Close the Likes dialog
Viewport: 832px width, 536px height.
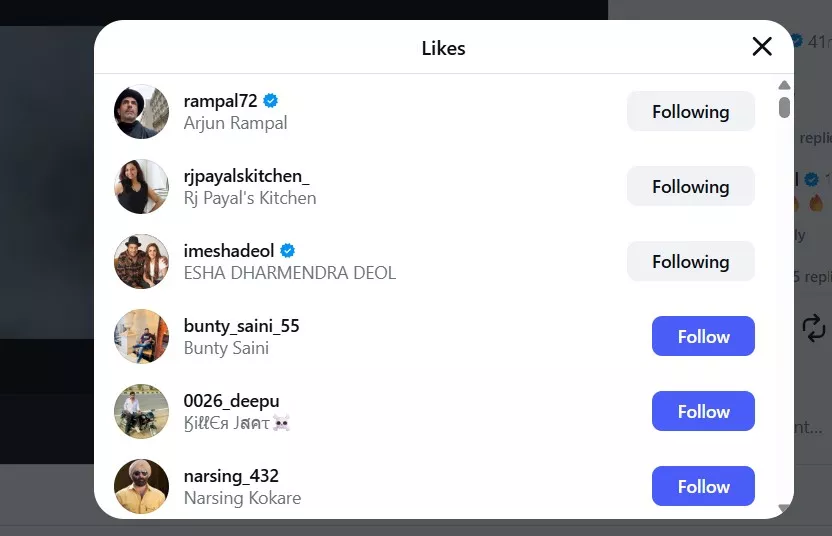pos(762,47)
